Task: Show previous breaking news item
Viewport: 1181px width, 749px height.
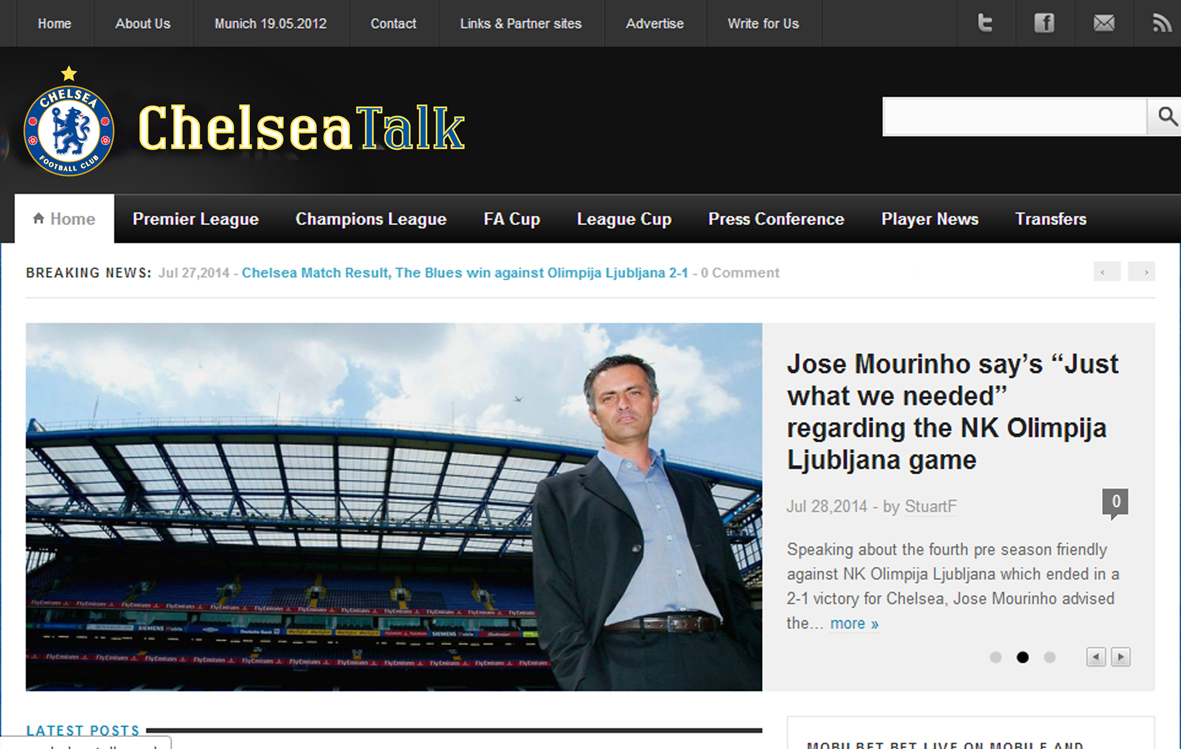Action: [x=1106, y=271]
